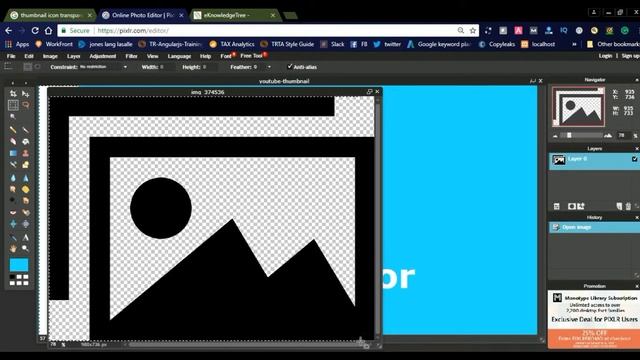The image size is (640, 360).
Task: Select the Red Eye Reduction tool
Action: 13,212
